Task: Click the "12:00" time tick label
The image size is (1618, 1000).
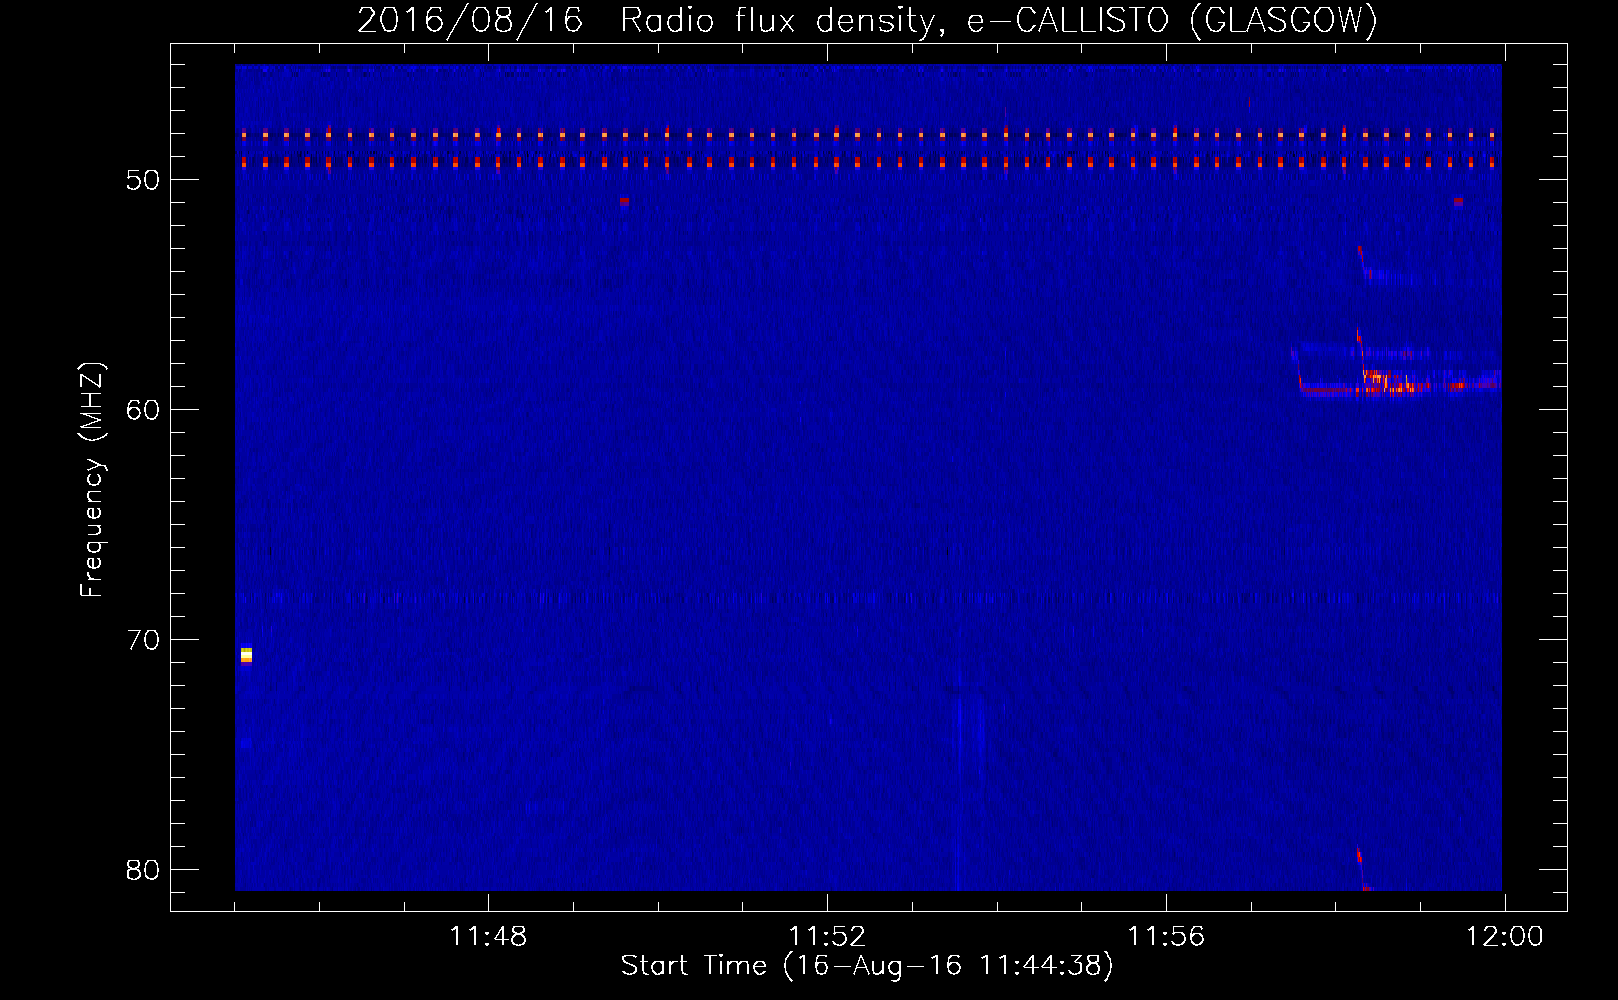Action: tap(1504, 937)
